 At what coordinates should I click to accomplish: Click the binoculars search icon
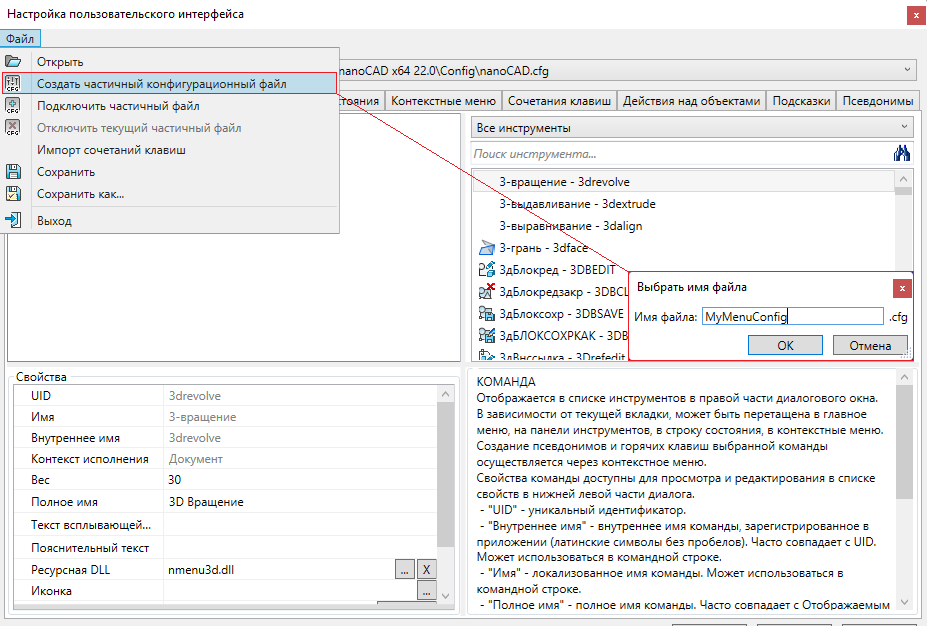pos(902,154)
